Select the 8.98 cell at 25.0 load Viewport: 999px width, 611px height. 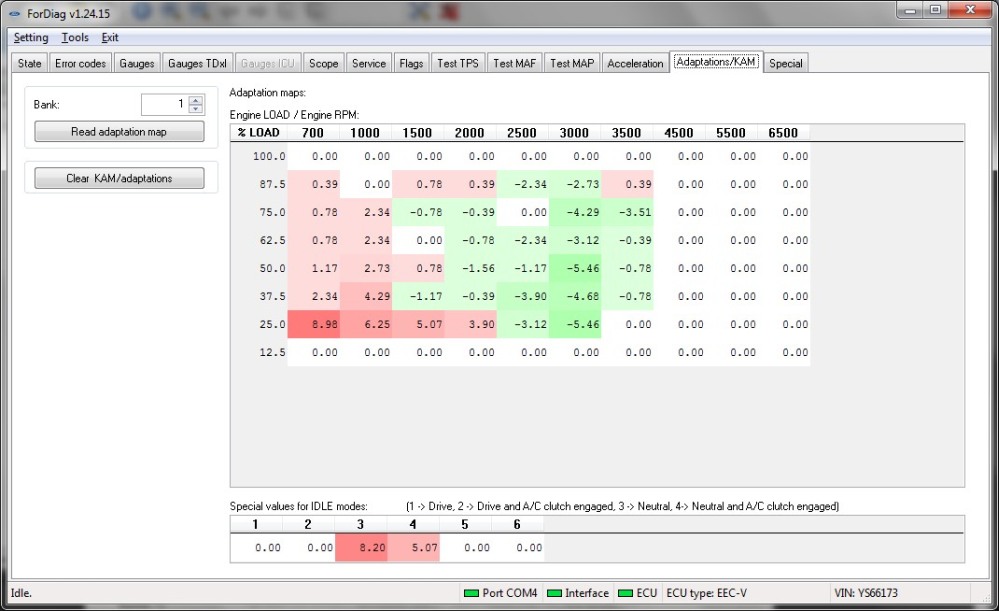tap(314, 325)
